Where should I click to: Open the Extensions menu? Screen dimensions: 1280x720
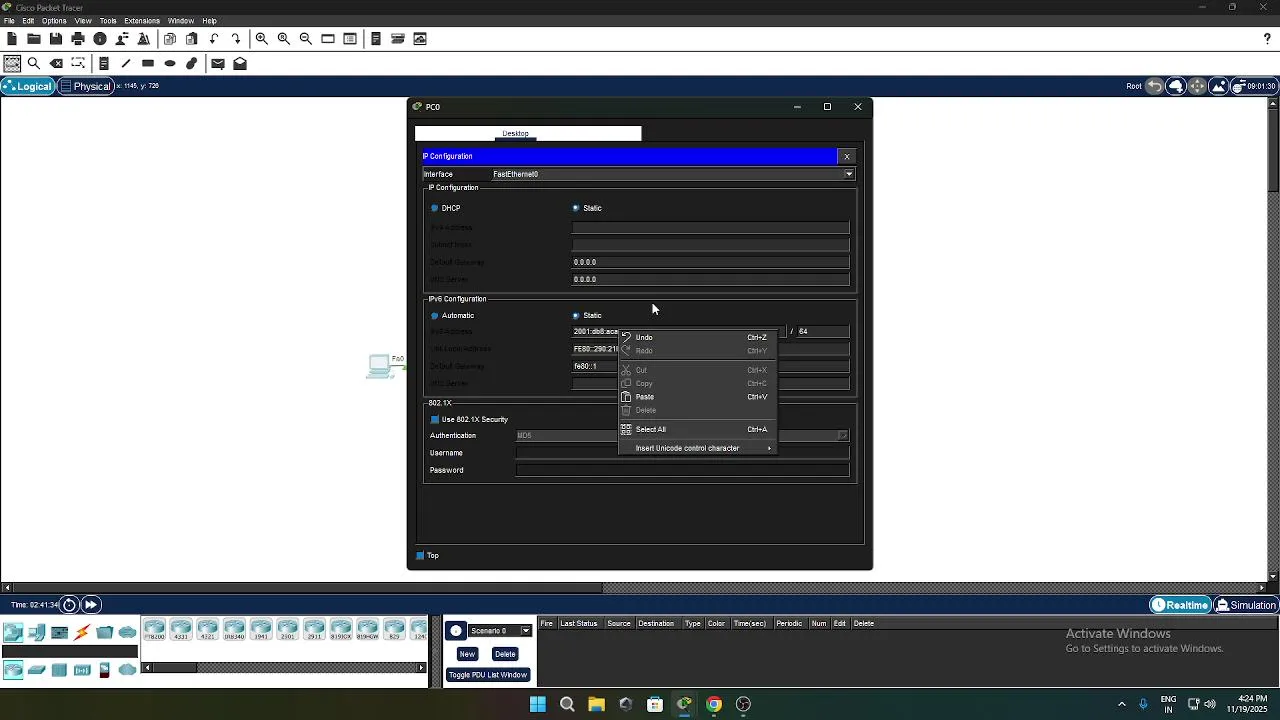coord(142,21)
